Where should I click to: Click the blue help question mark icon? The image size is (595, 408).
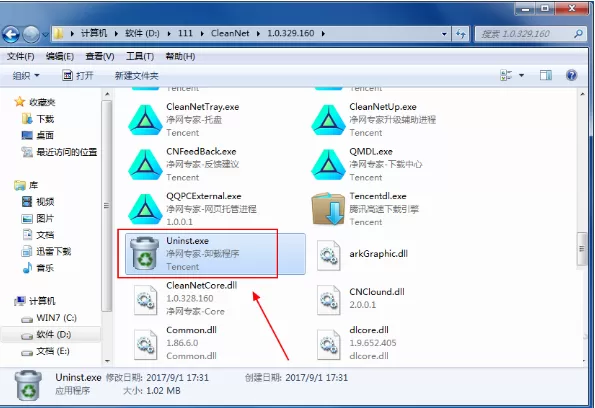point(571,75)
